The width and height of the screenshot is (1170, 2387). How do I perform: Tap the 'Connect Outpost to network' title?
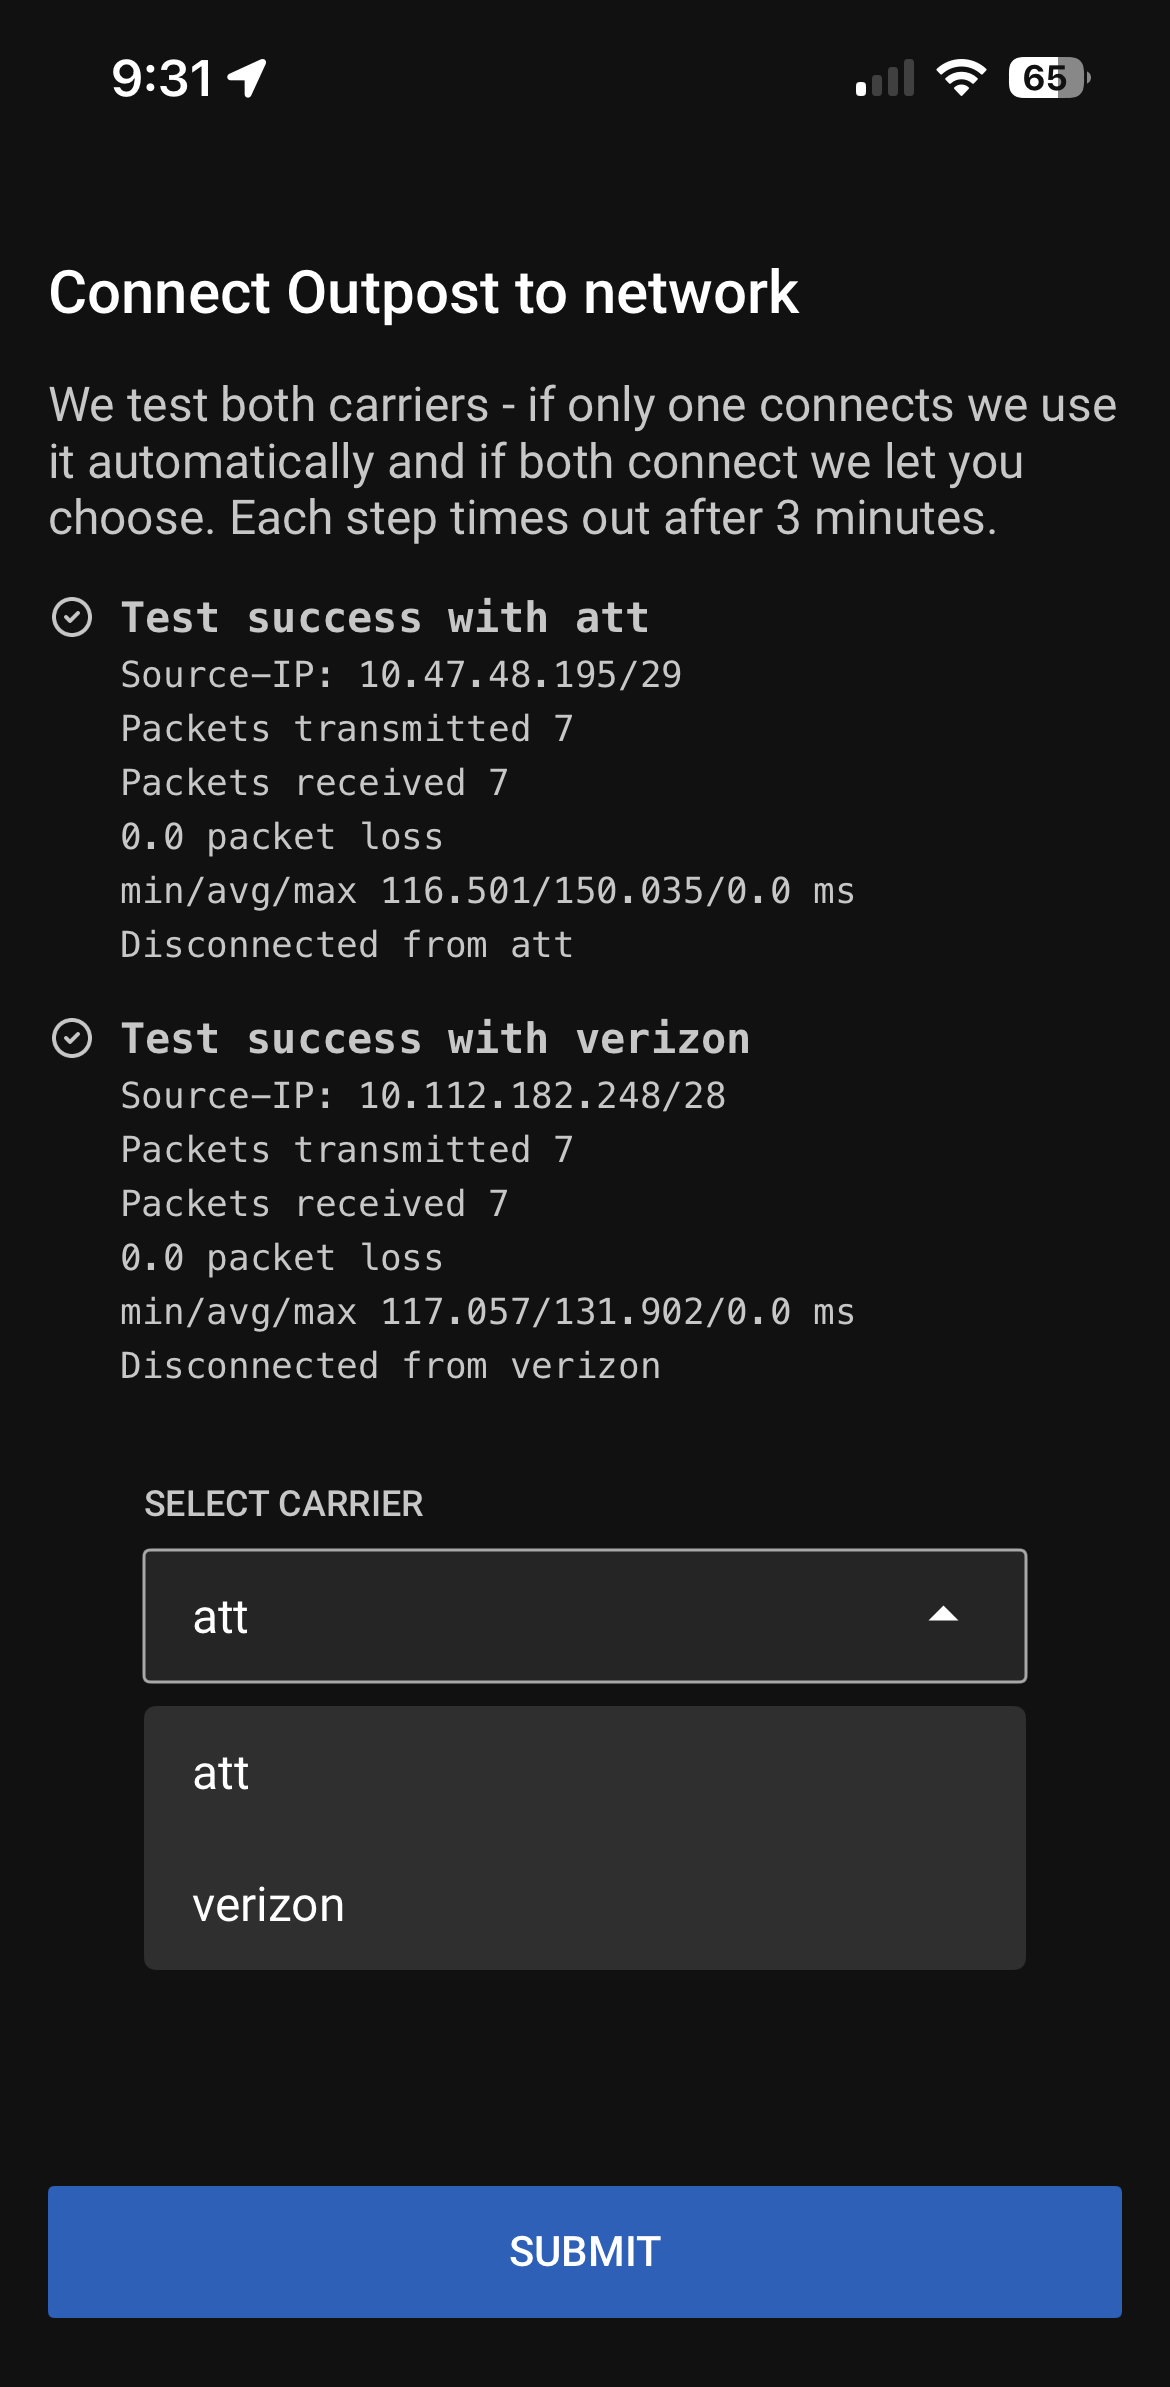pos(424,293)
